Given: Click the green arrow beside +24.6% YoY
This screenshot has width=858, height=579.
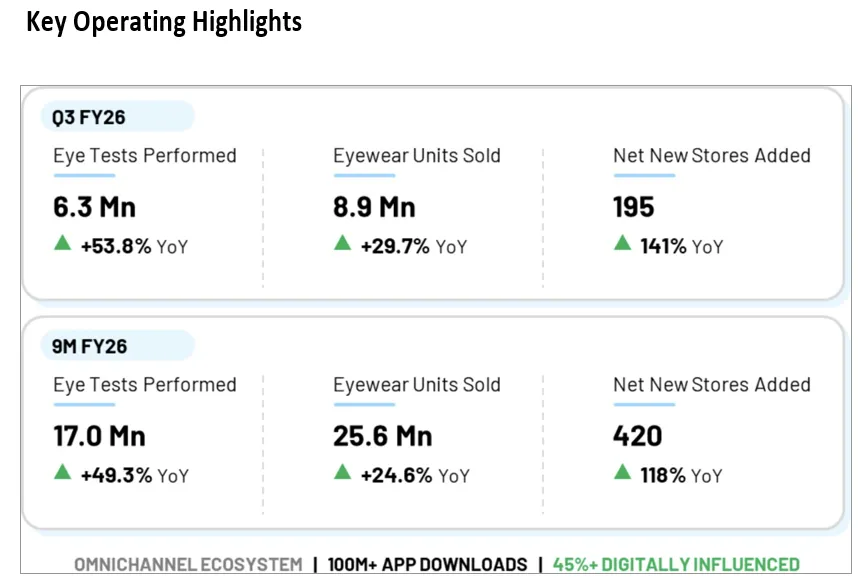Looking at the screenshot, I should pyautogui.click(x=343, y=472).
